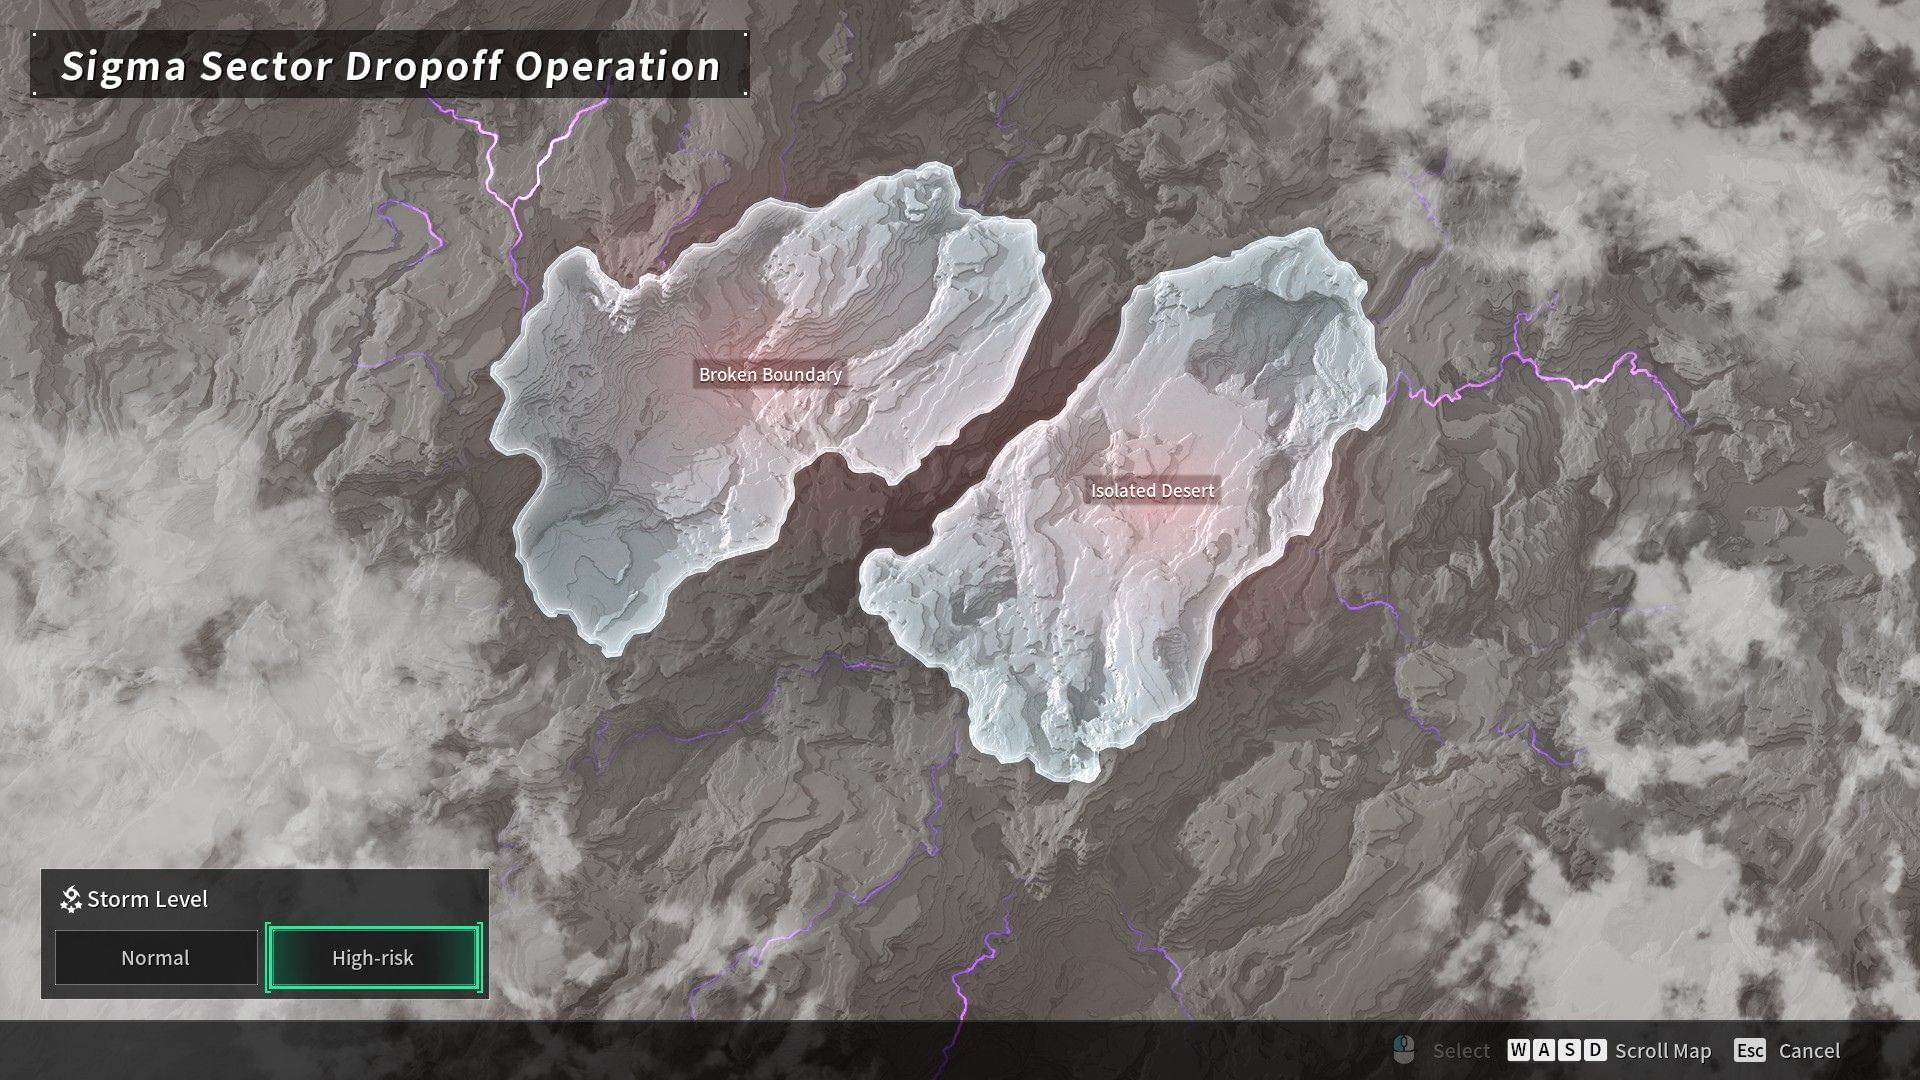1920x1080 pixels.
Task: Select the Isolated Desert label
Action: point(1152,491)
